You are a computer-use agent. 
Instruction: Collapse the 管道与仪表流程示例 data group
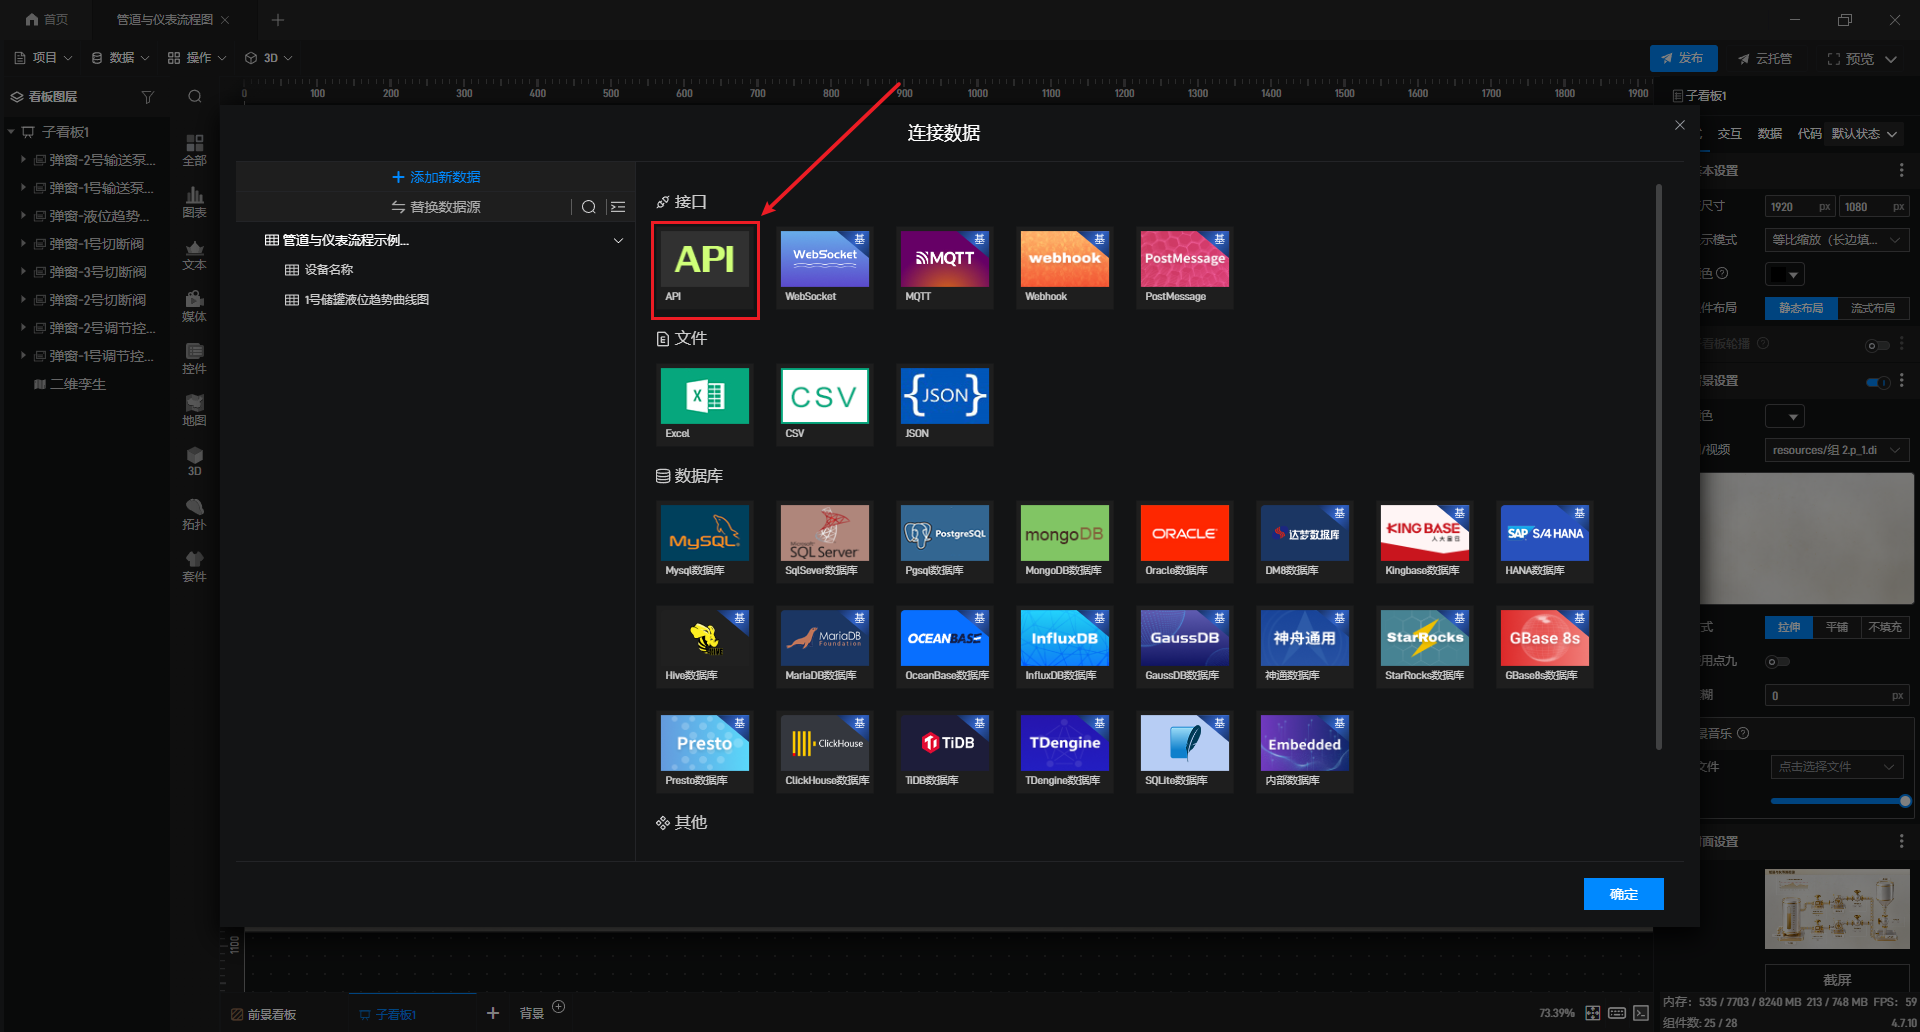618,241
